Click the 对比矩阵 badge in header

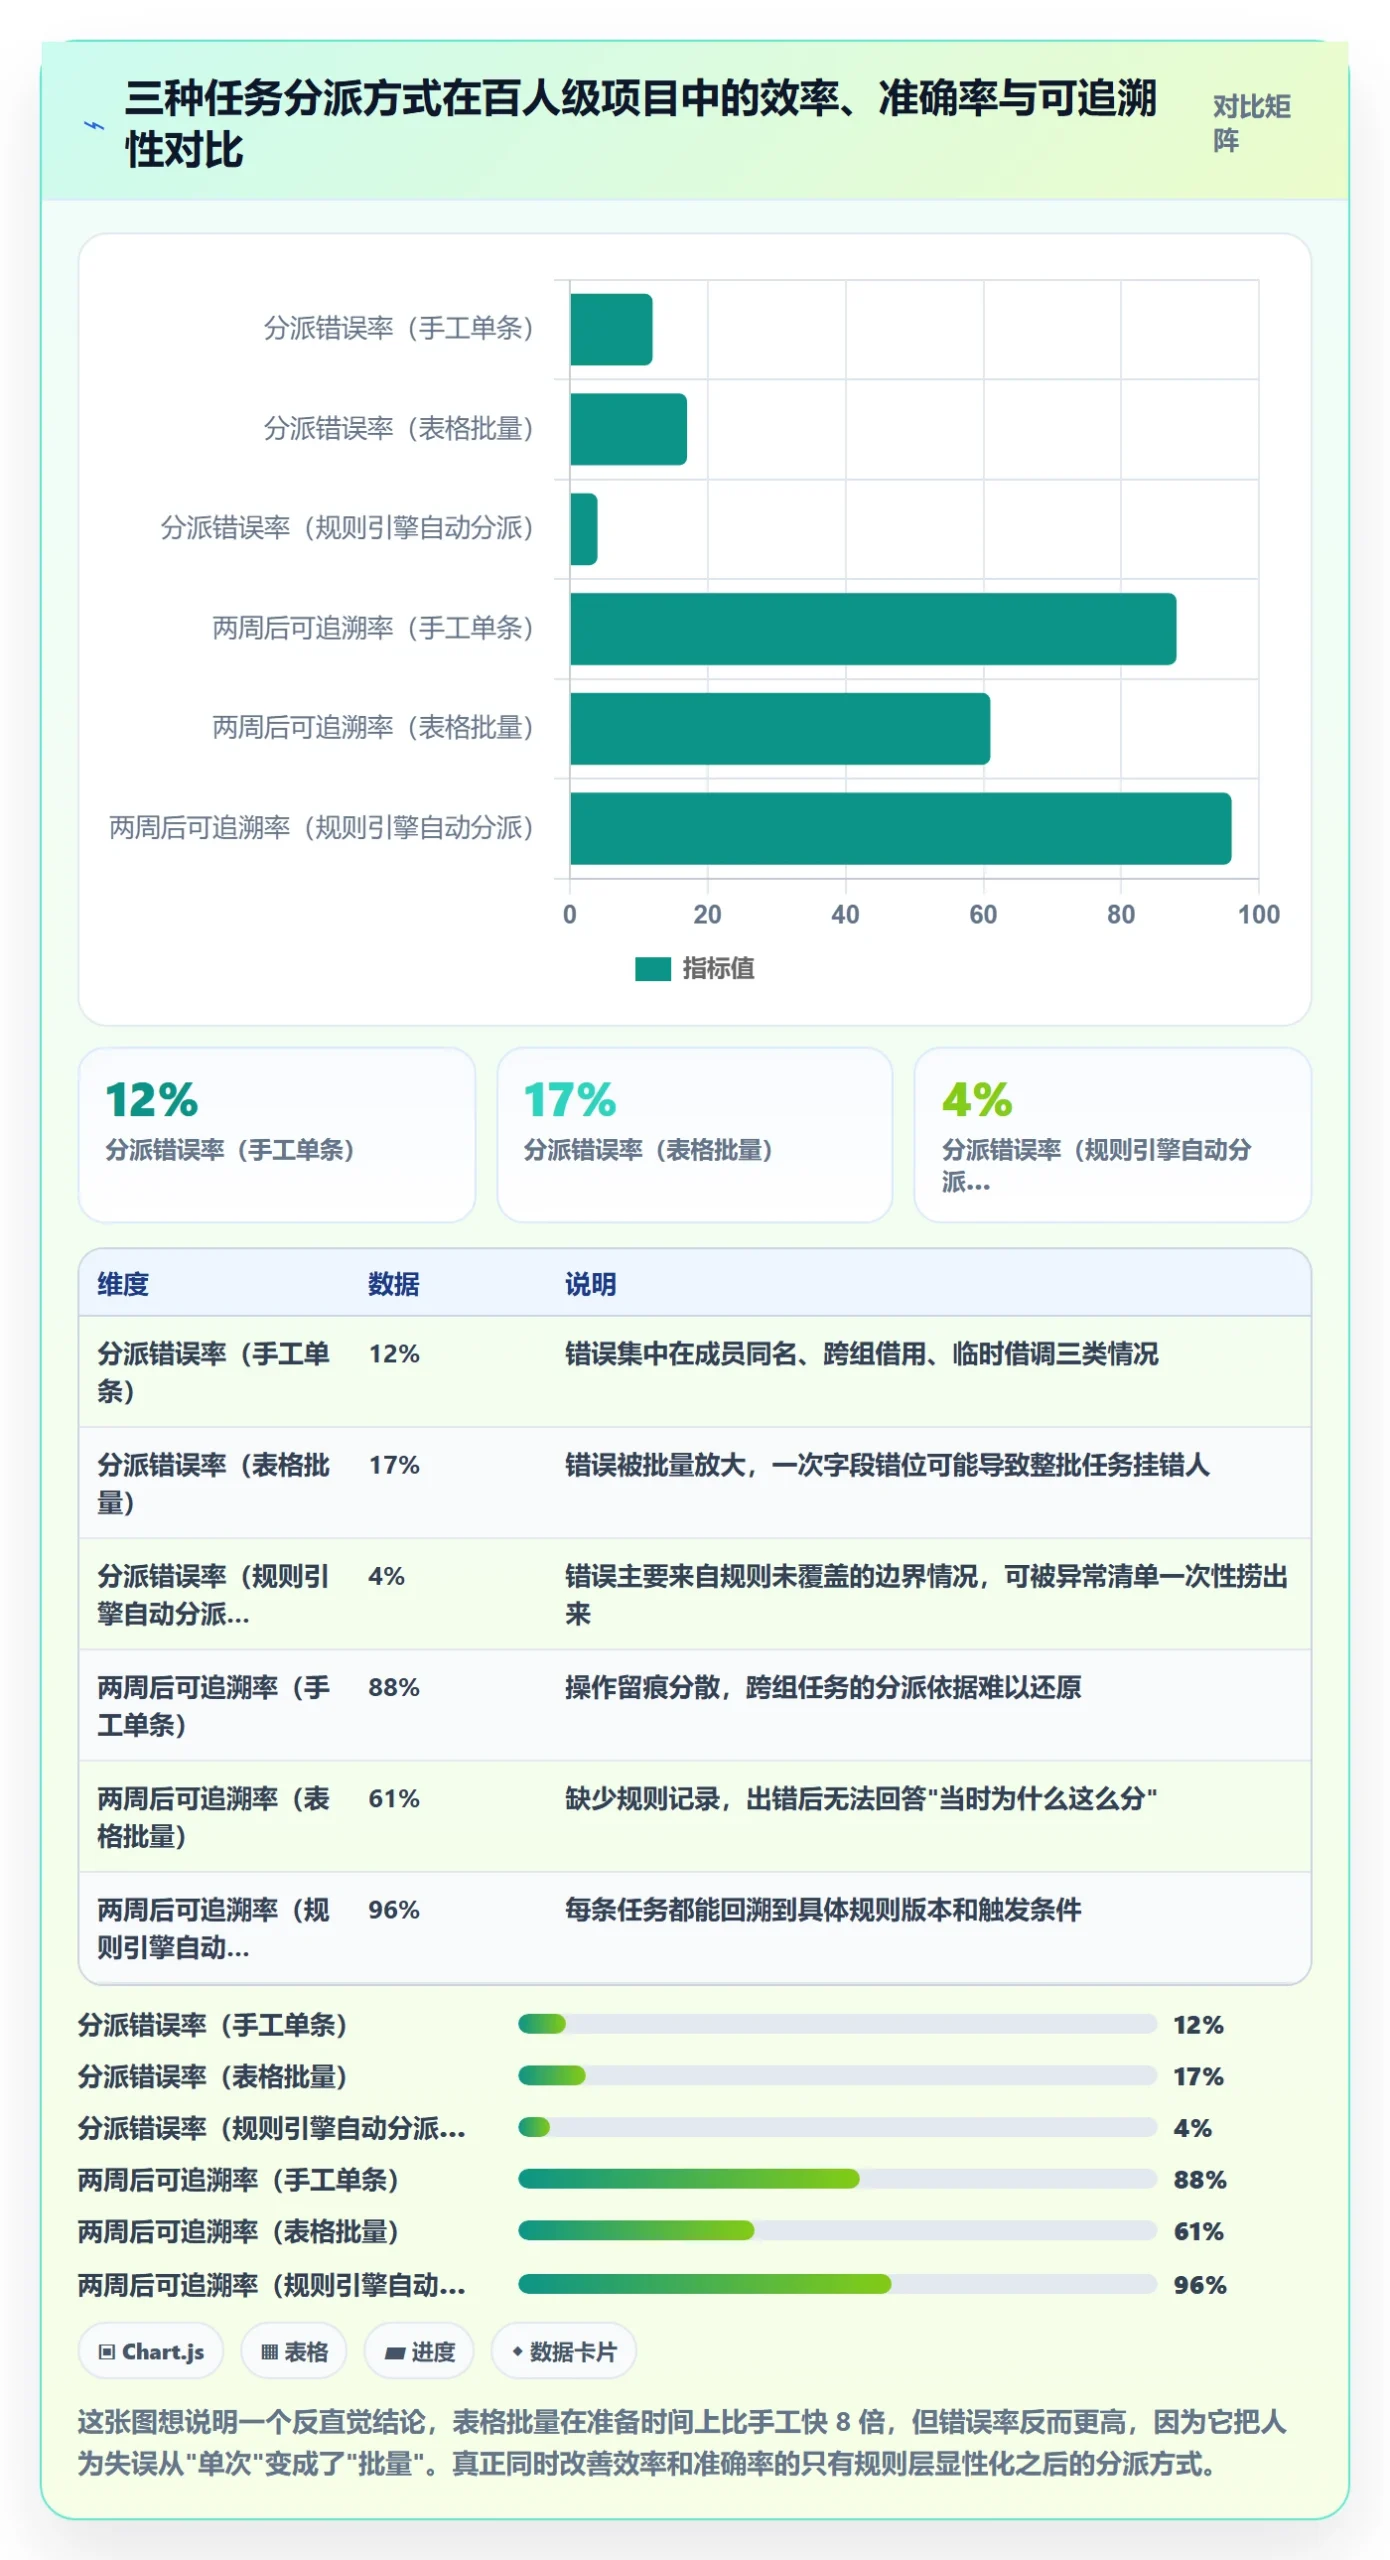point(1252,123)
